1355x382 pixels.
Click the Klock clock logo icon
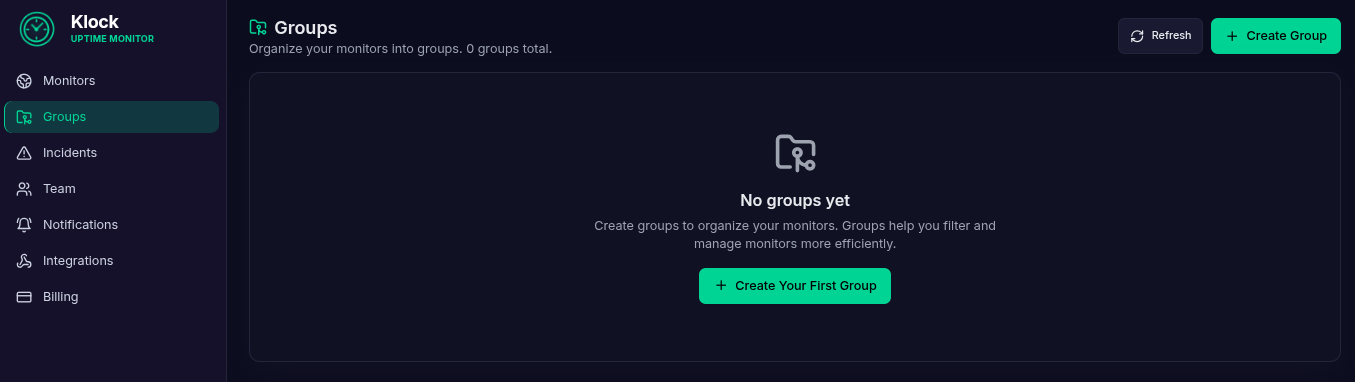pyautogui.click(x=37, y=29)
